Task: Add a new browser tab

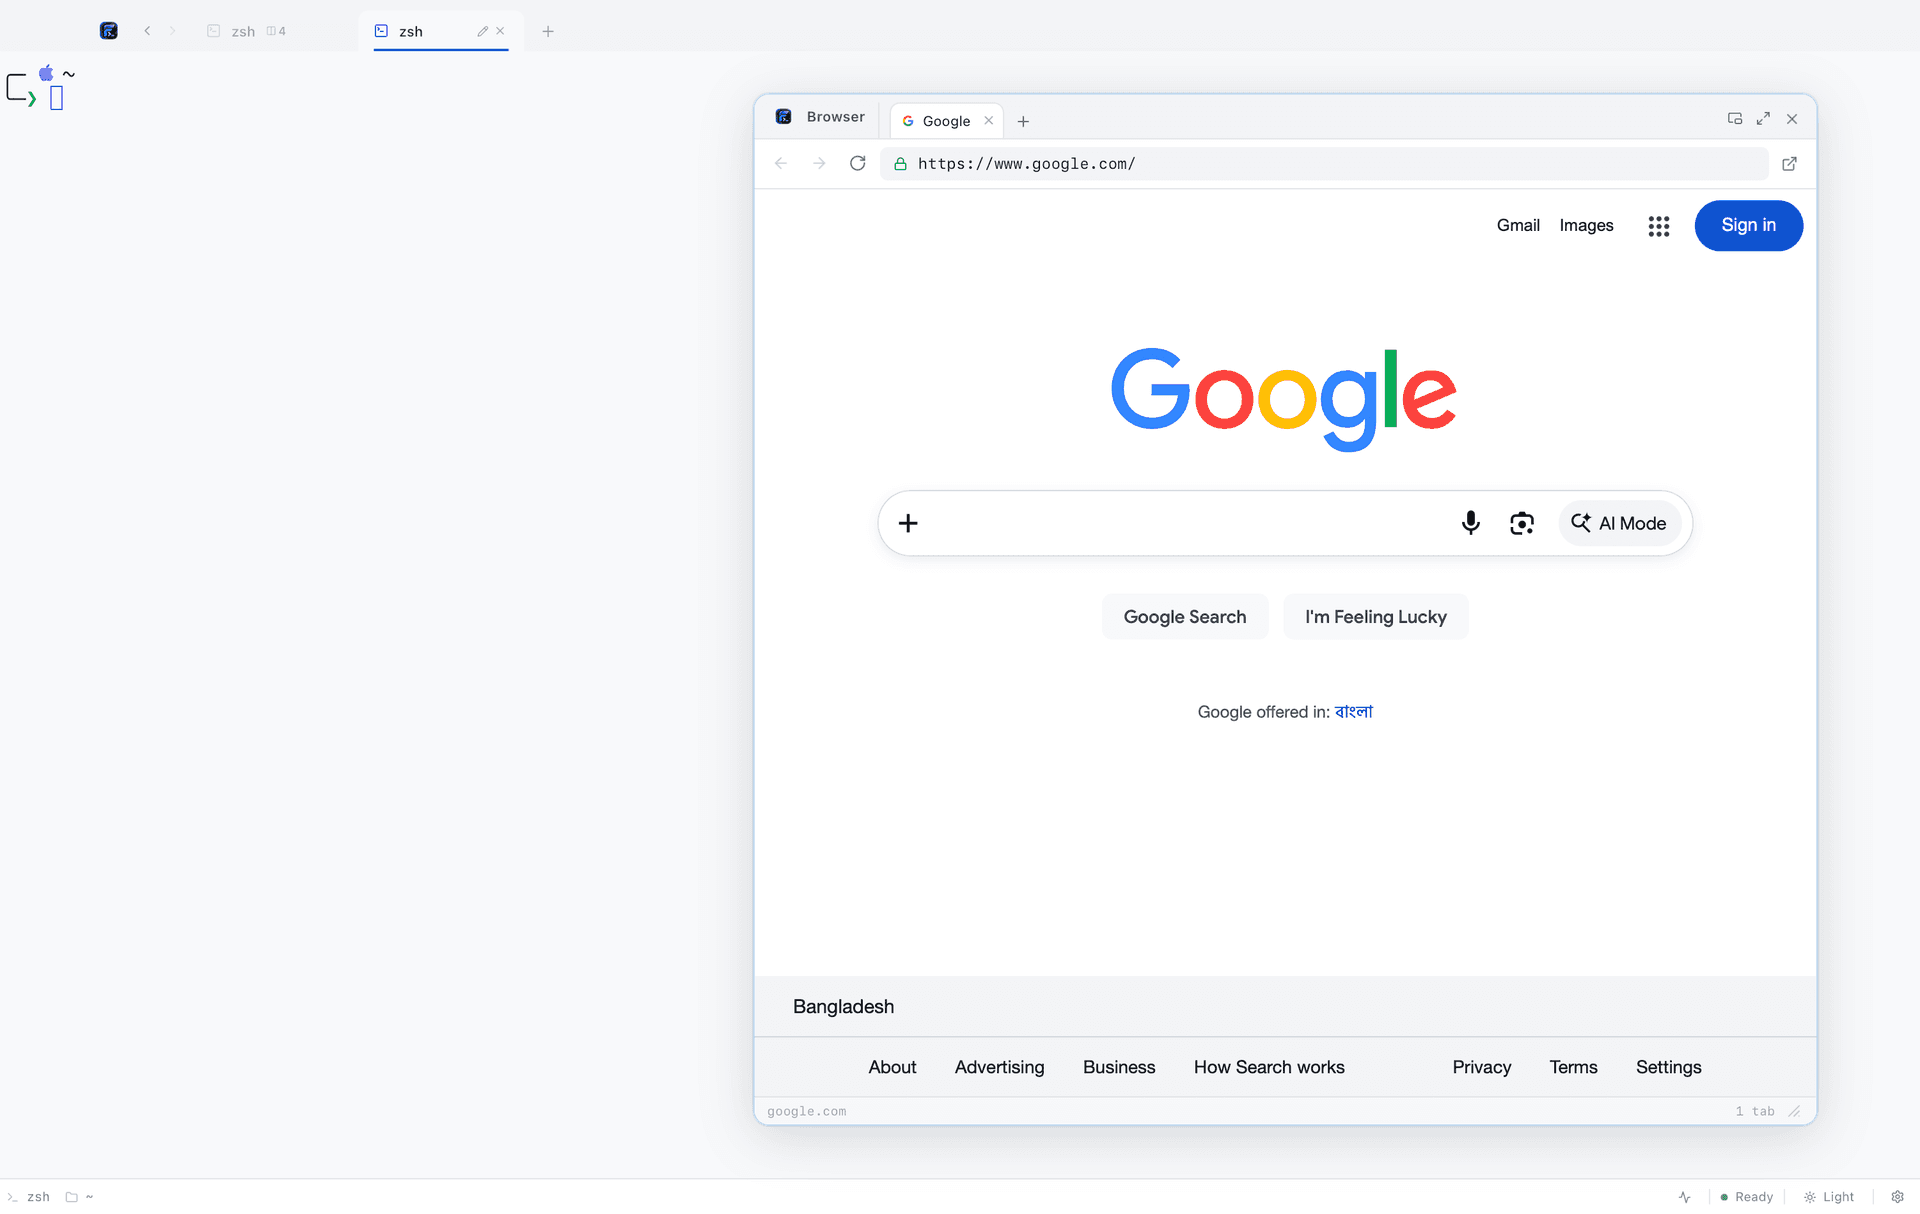Action: tap(1023, 121)
